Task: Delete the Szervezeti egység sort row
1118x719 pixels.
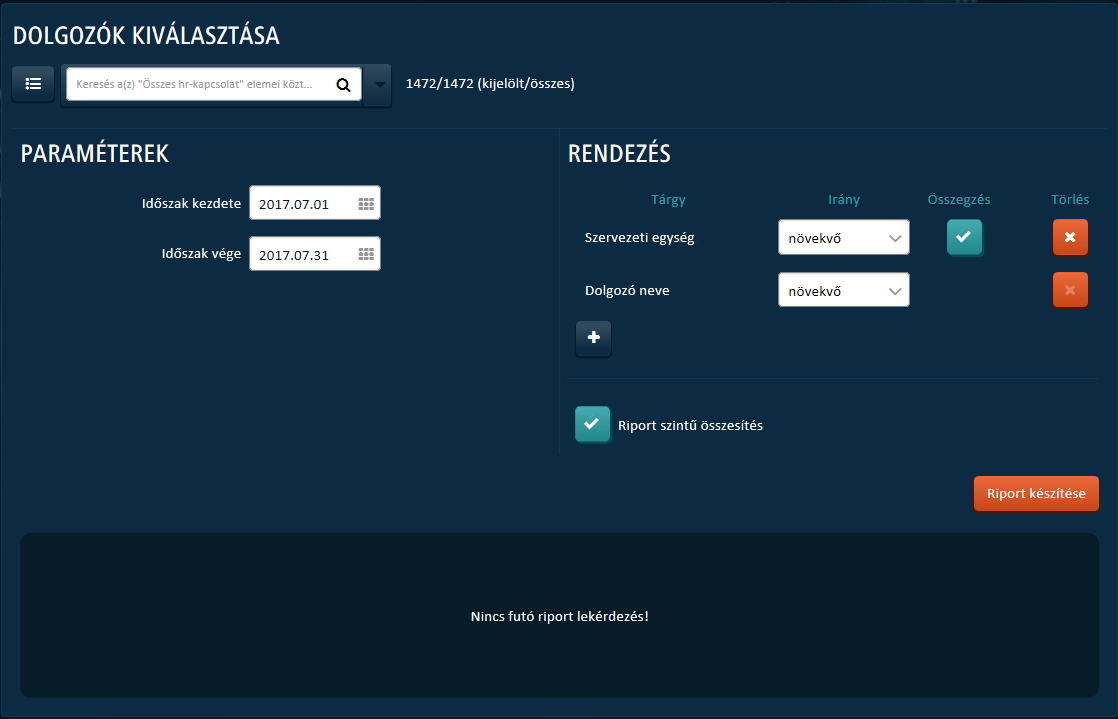Action: coord(1070,237)
